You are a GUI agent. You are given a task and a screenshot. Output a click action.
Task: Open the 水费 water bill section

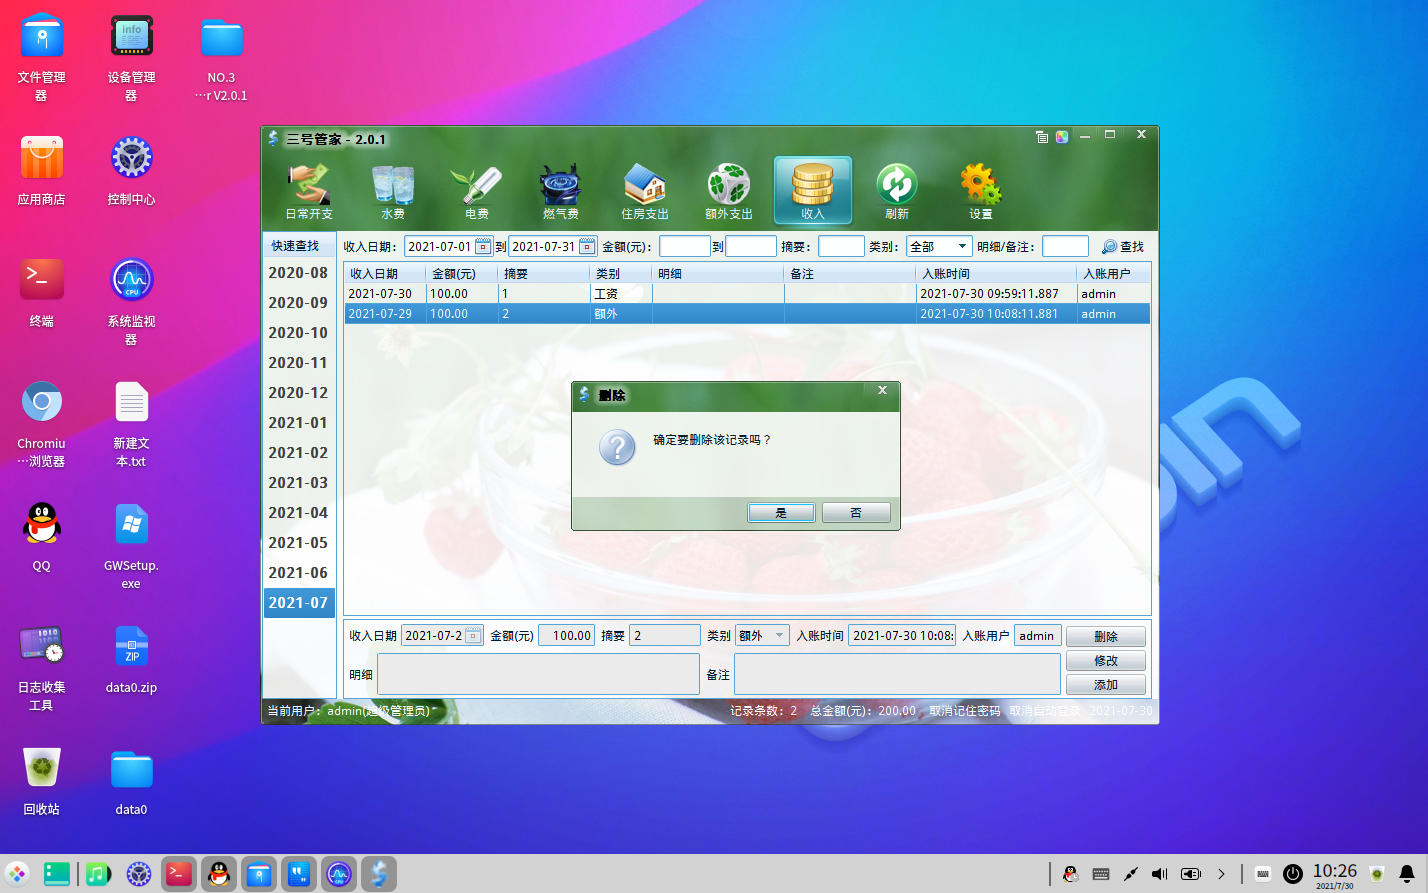[x=393, y=191]
